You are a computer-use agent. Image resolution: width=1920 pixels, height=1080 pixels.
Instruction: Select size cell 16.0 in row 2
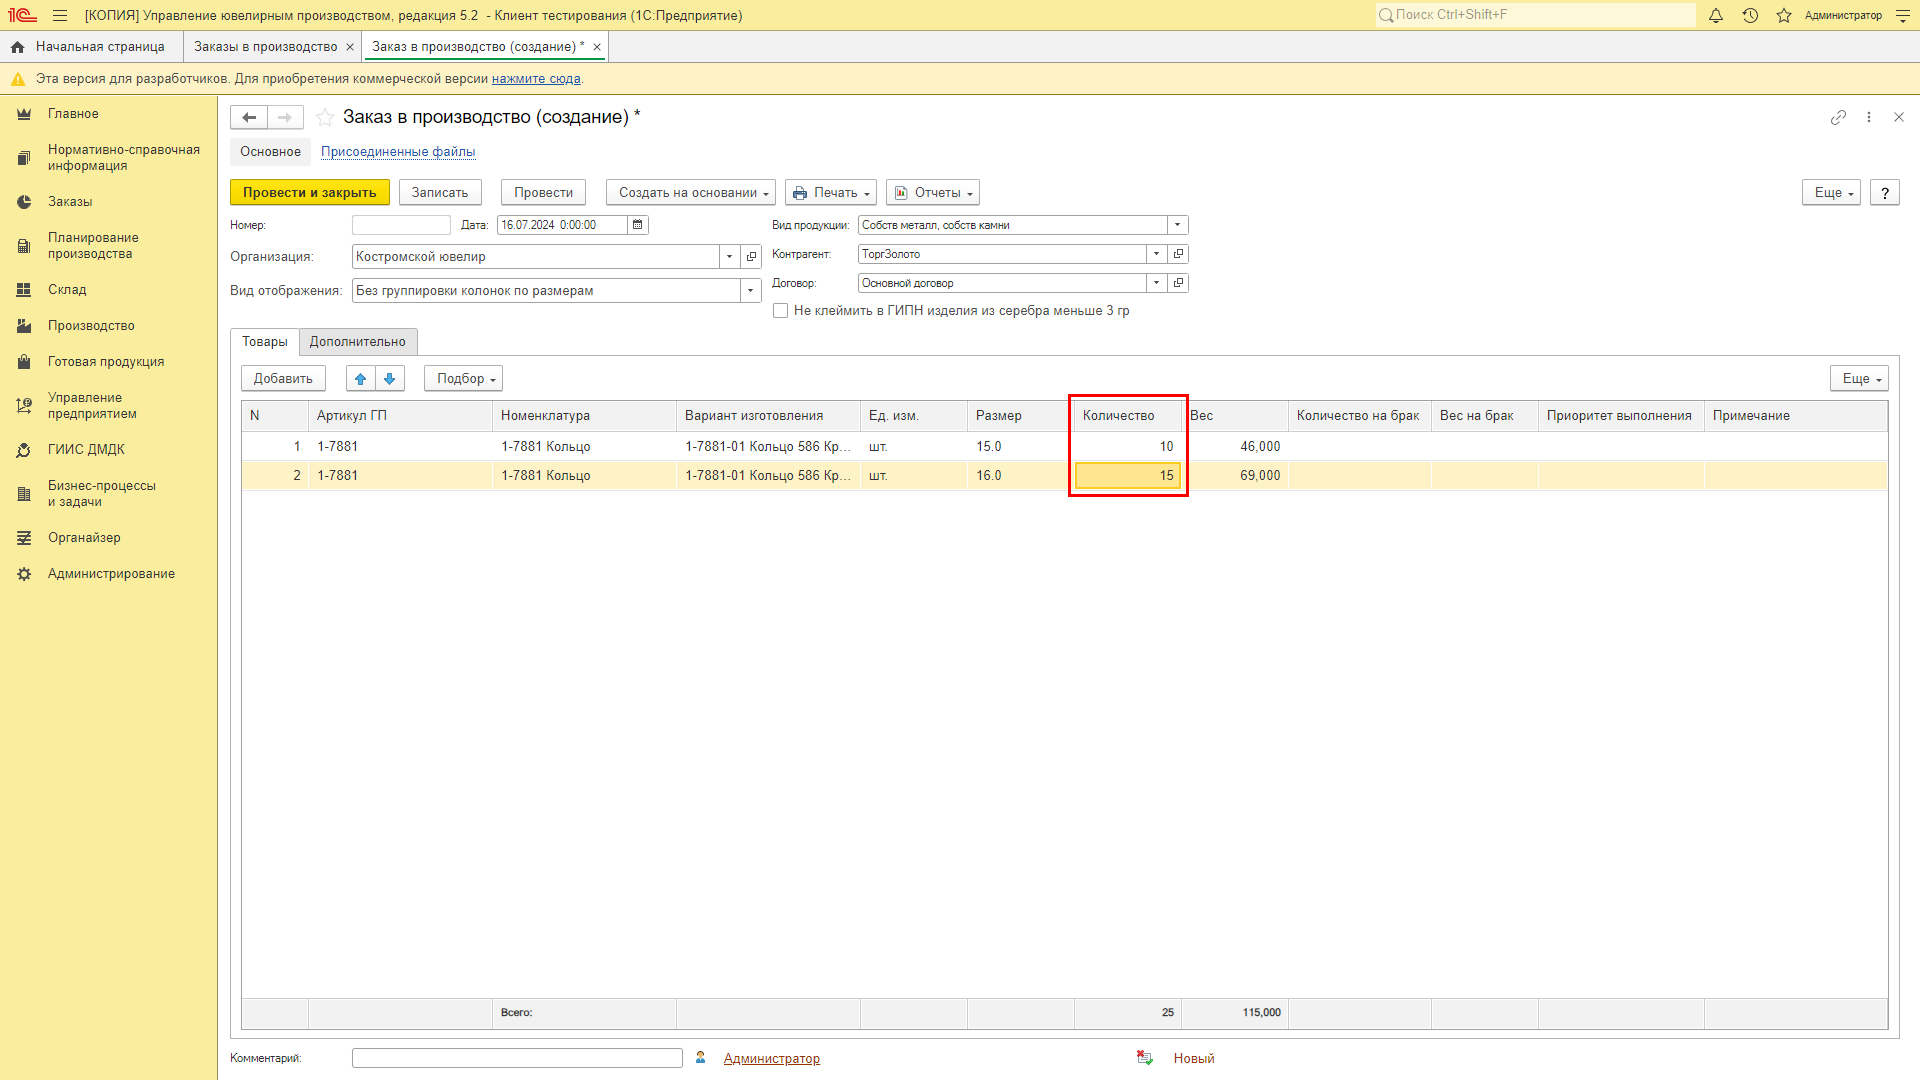pos(1021,476)
